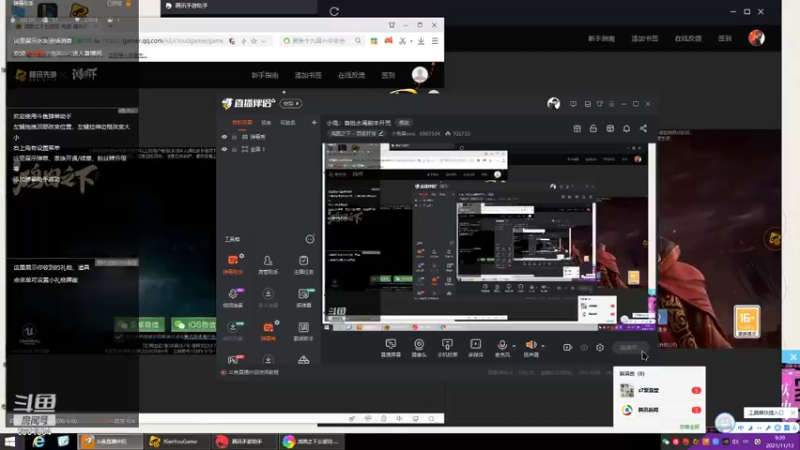The image size is (800, 450).
Task: Mute the speaker in 直播伴侣
Action: click(531, 347)
